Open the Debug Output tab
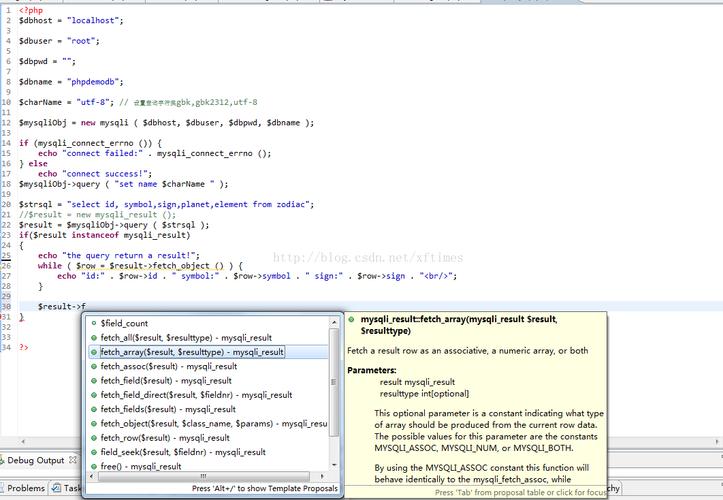Screen dimensions: 723x500 tap(36, 460)
